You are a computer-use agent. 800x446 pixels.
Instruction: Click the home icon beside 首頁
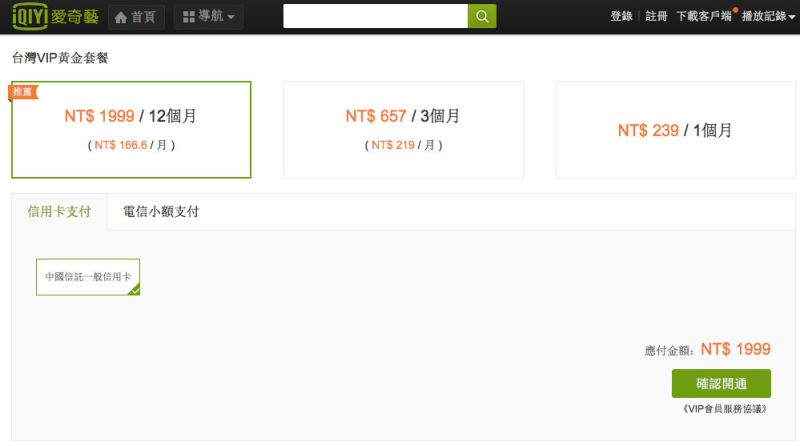pos(120,17)
